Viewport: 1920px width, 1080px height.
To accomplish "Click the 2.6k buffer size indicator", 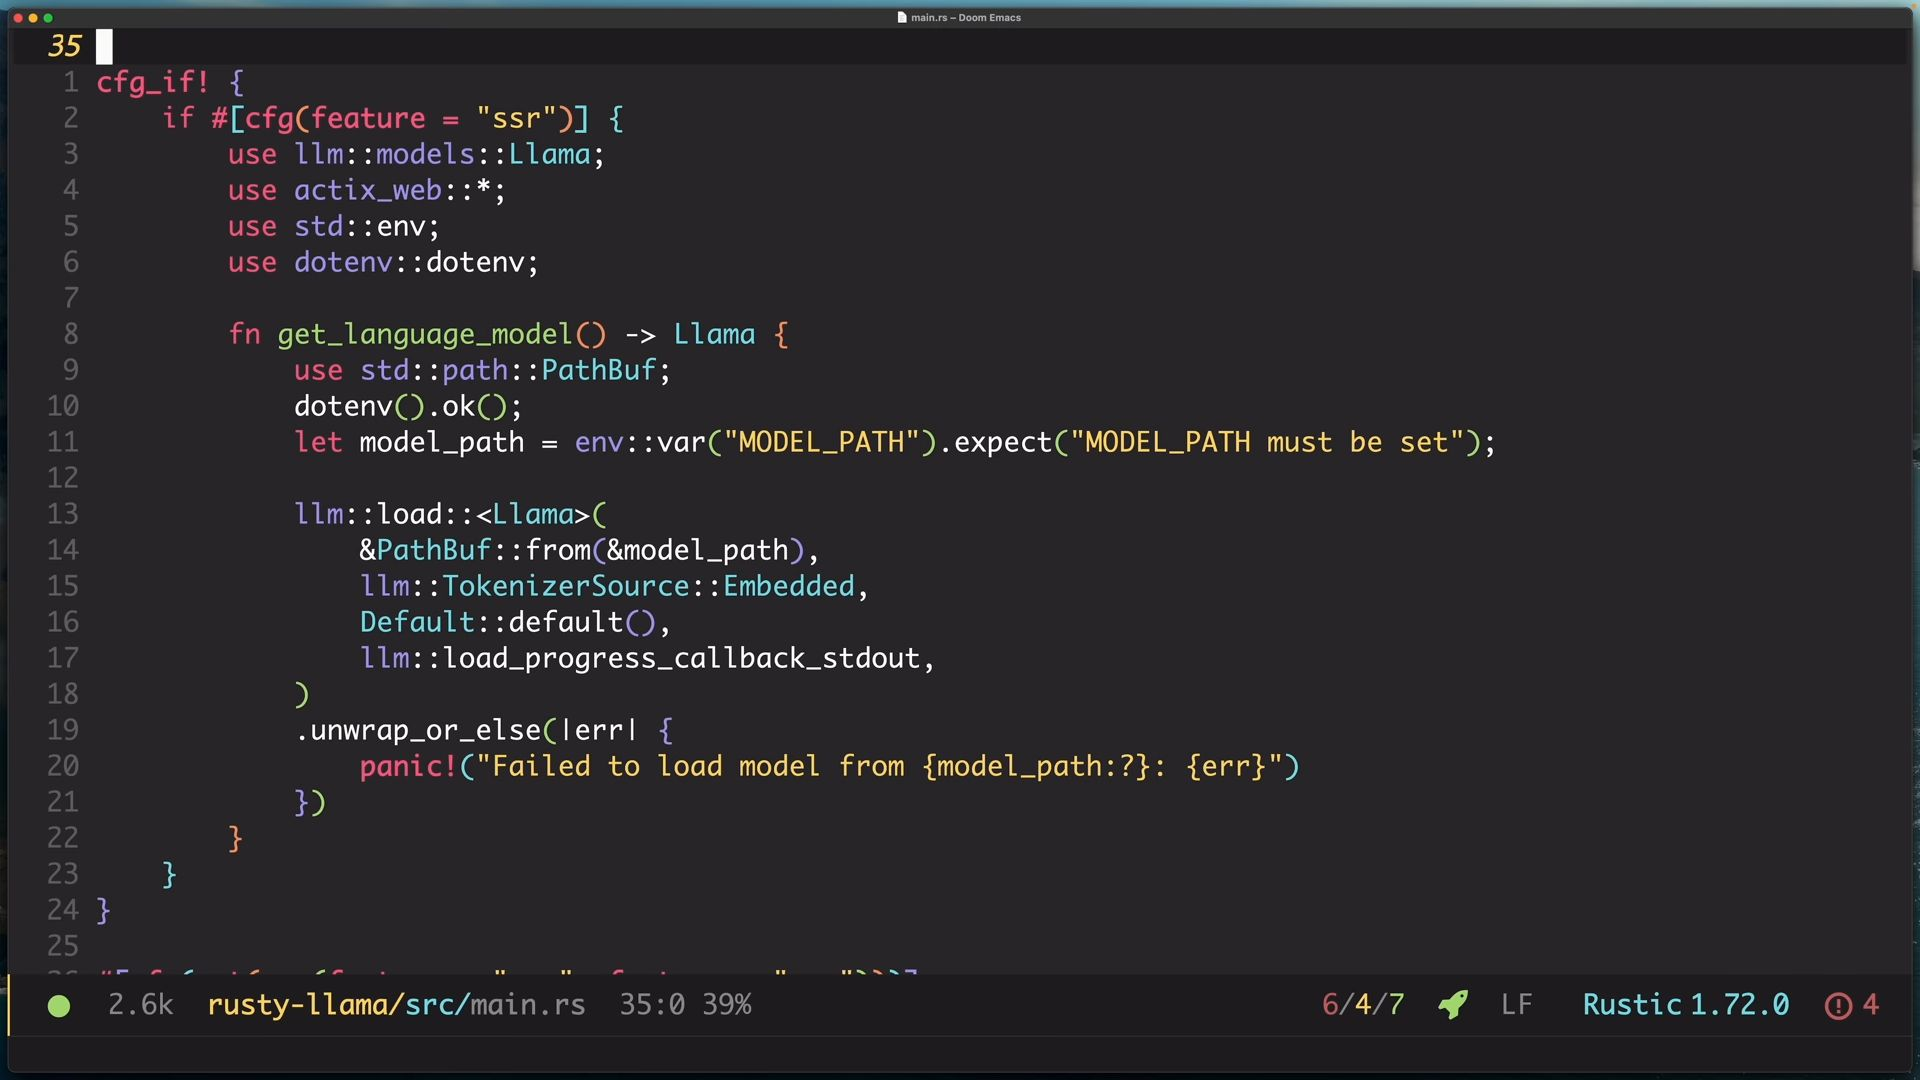I will tap(140, 1004).
